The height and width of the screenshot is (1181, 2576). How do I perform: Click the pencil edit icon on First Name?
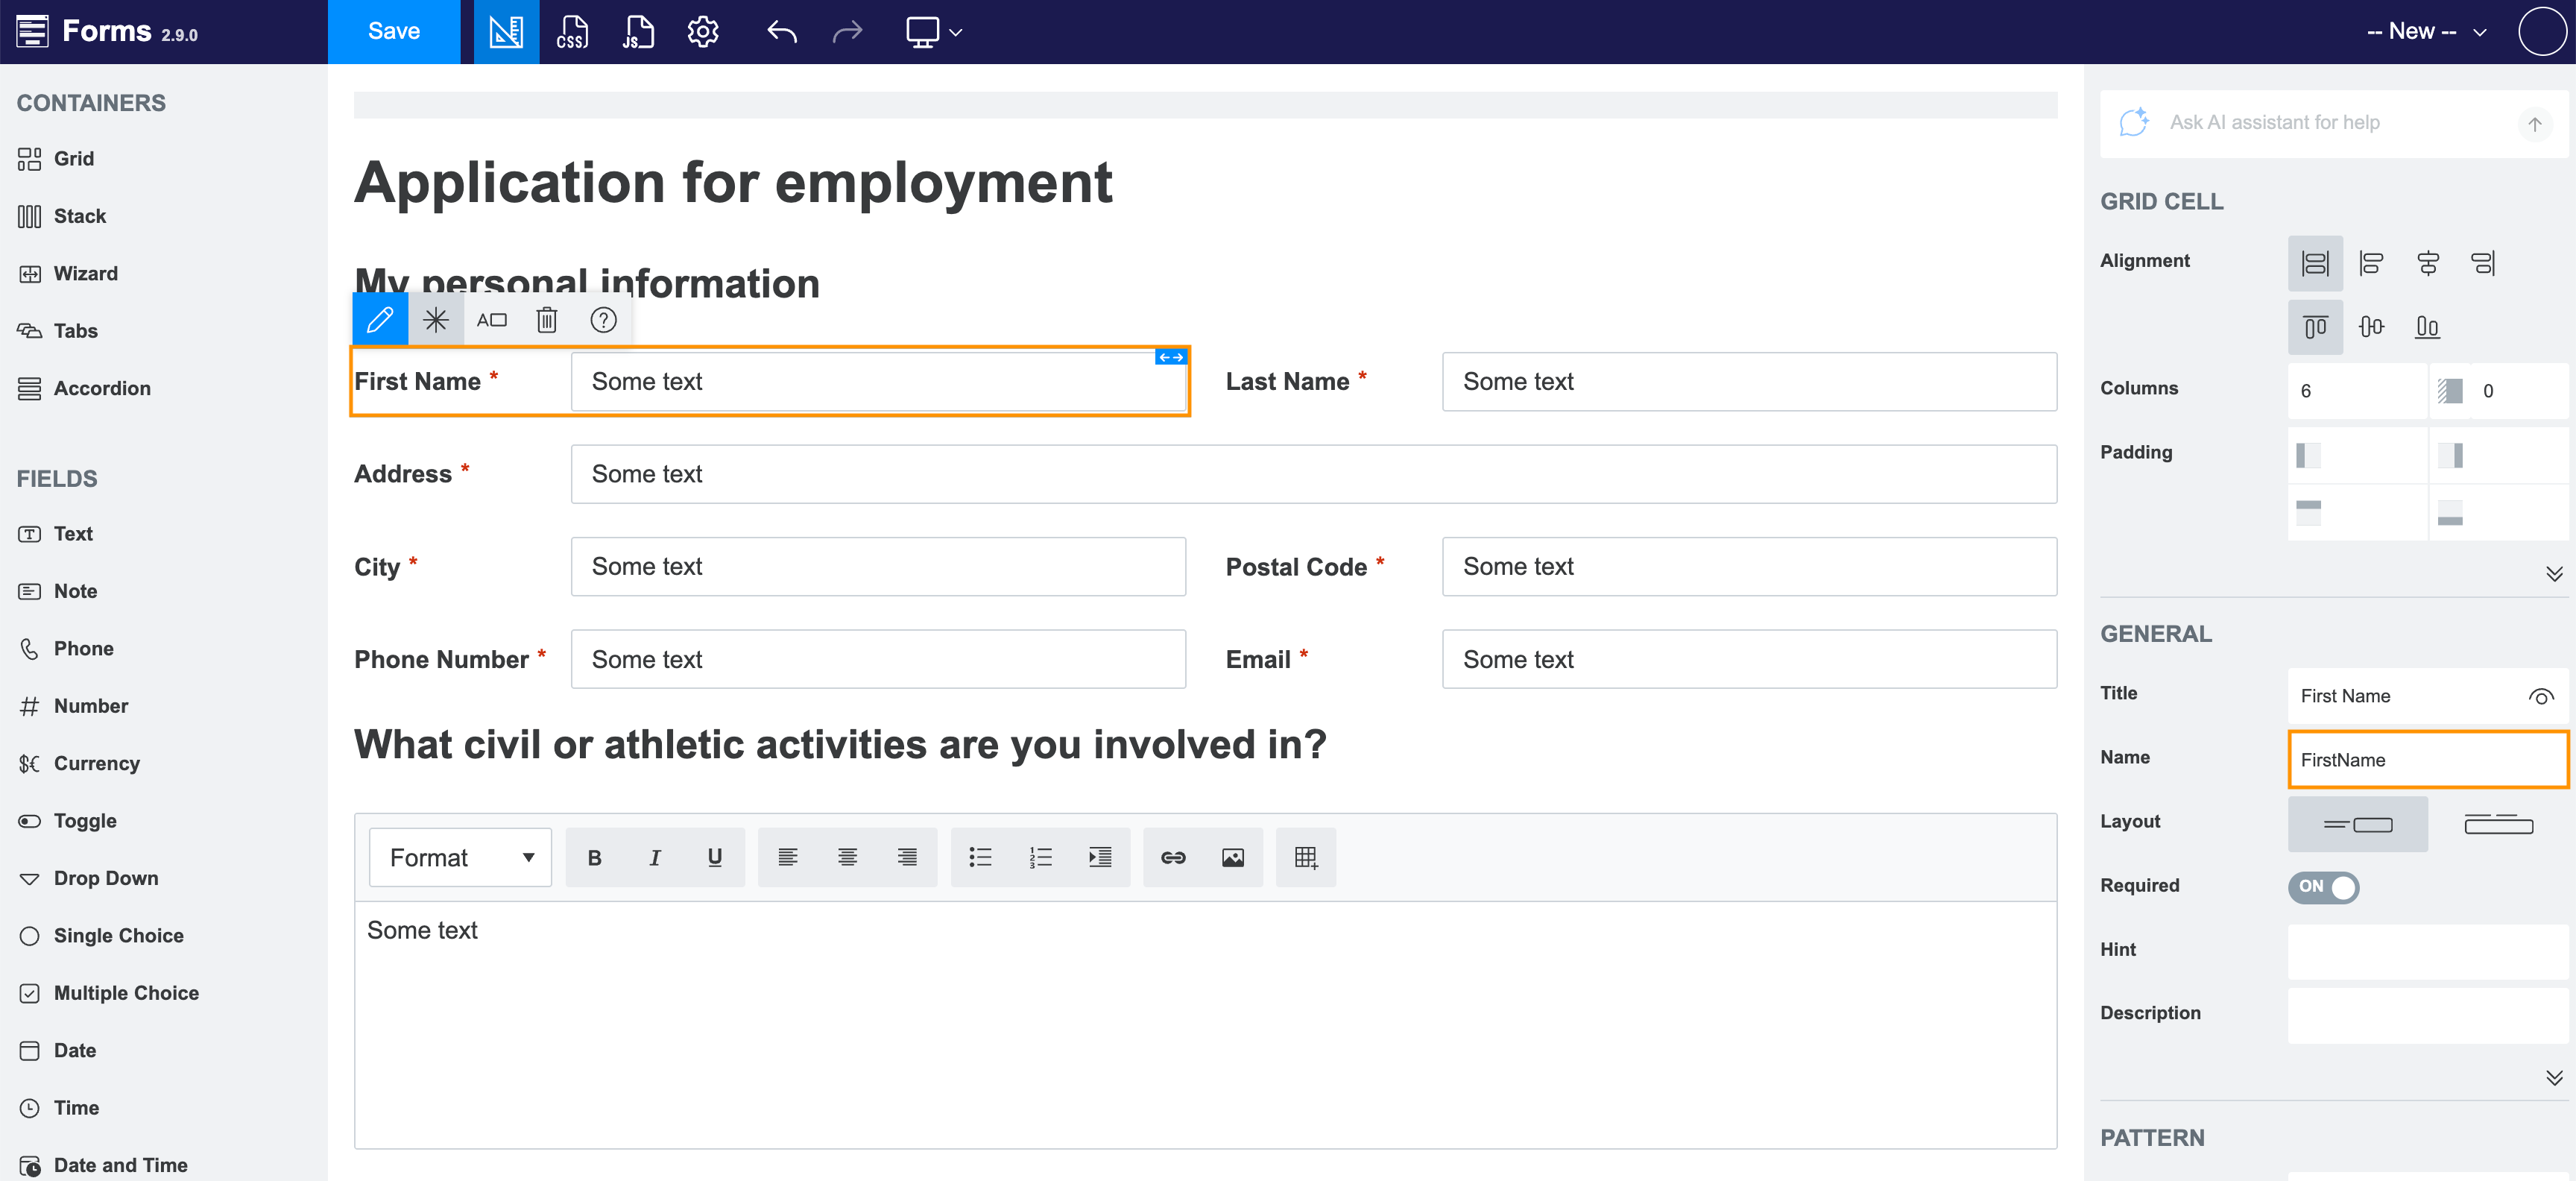click(x=380, y=320)
